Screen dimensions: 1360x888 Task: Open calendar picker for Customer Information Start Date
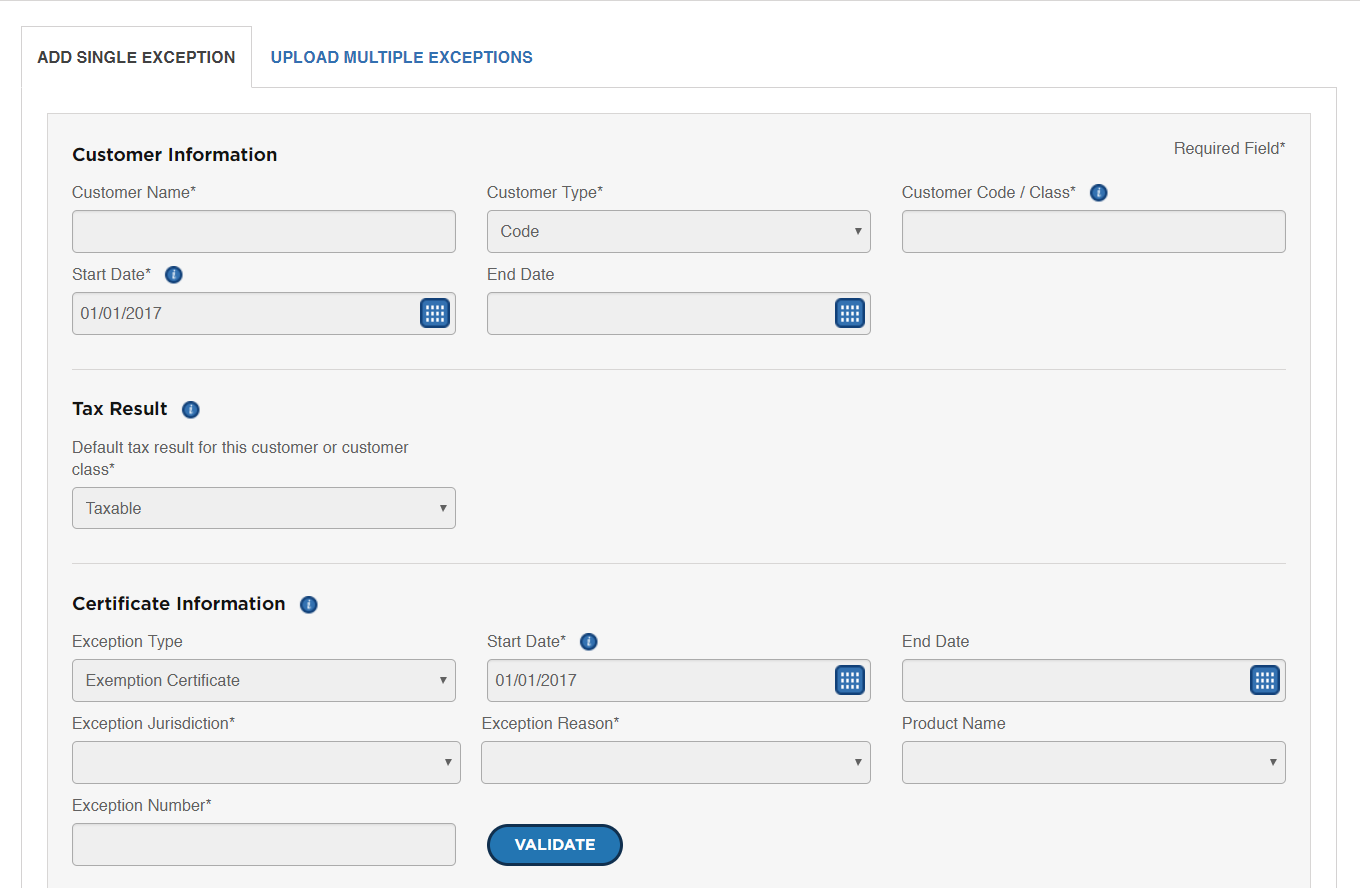pyautogui.click(x=434, y=313)
